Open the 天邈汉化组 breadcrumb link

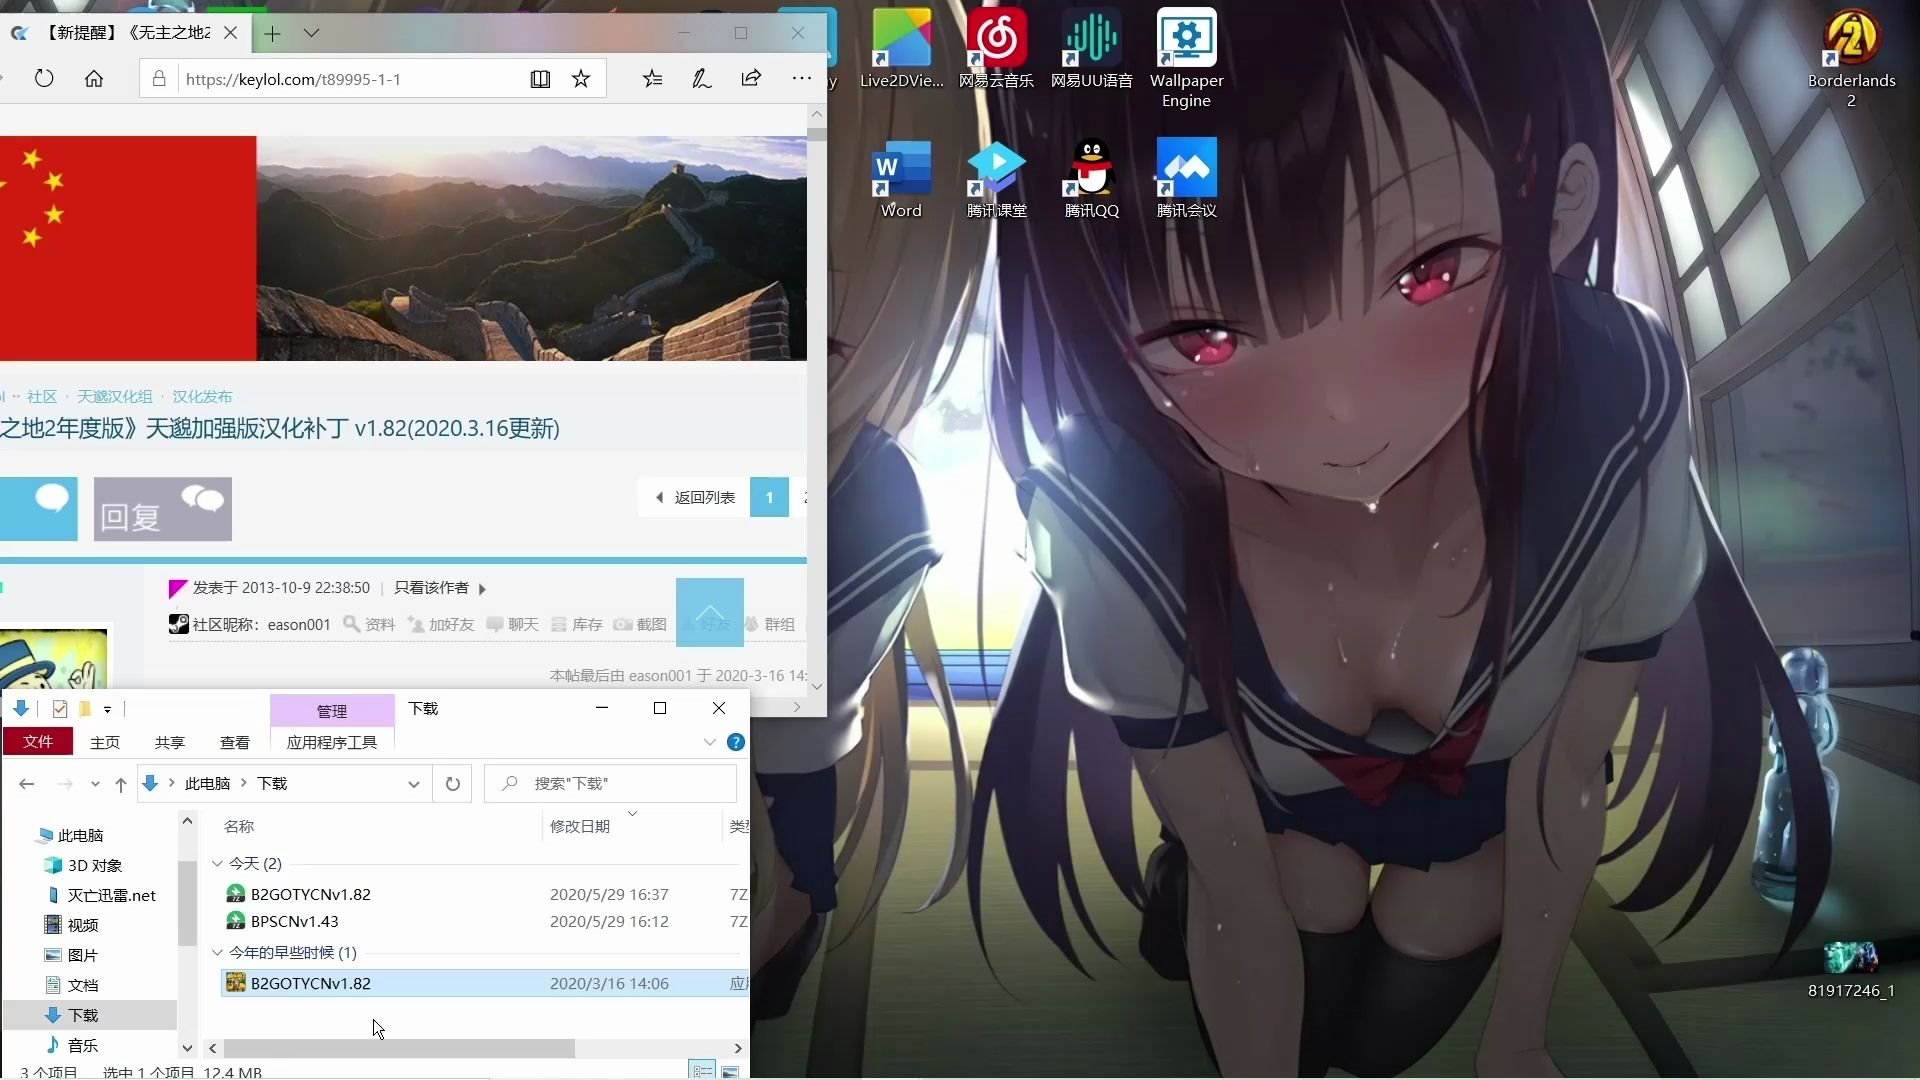(115, 397)
